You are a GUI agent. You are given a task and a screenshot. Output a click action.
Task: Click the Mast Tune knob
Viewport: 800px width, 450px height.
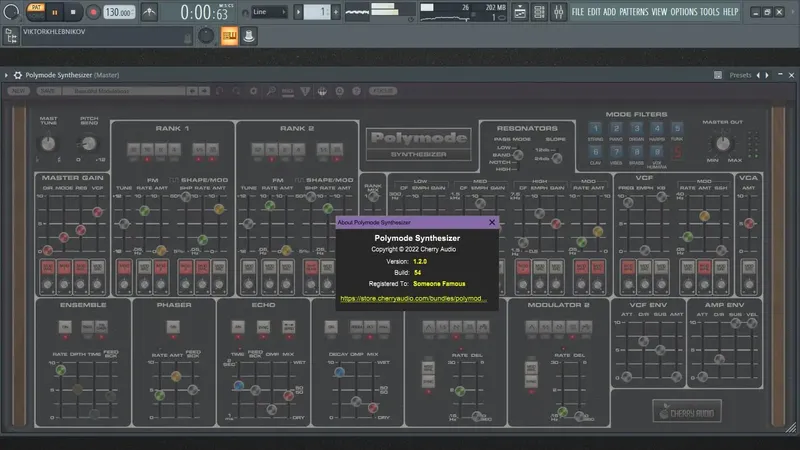click(48, 143)
